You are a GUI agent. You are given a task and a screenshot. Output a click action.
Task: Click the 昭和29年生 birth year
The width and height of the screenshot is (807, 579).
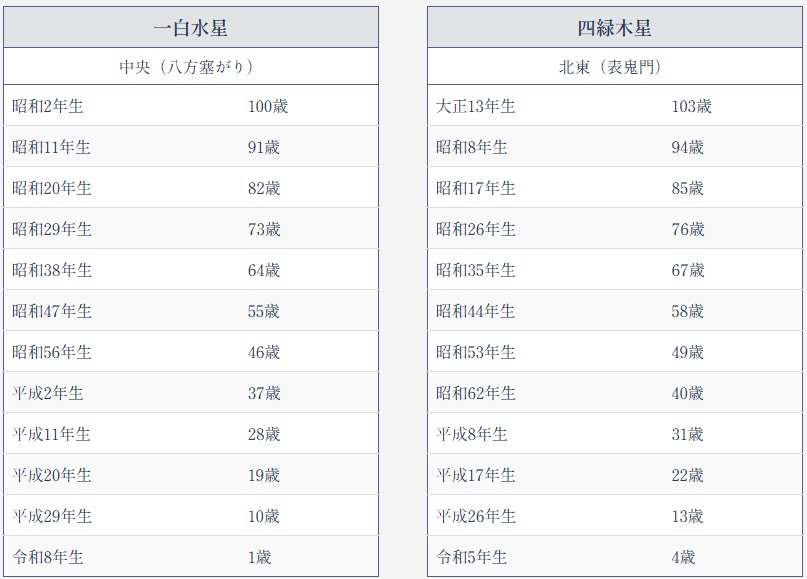[x=52, y=229]
